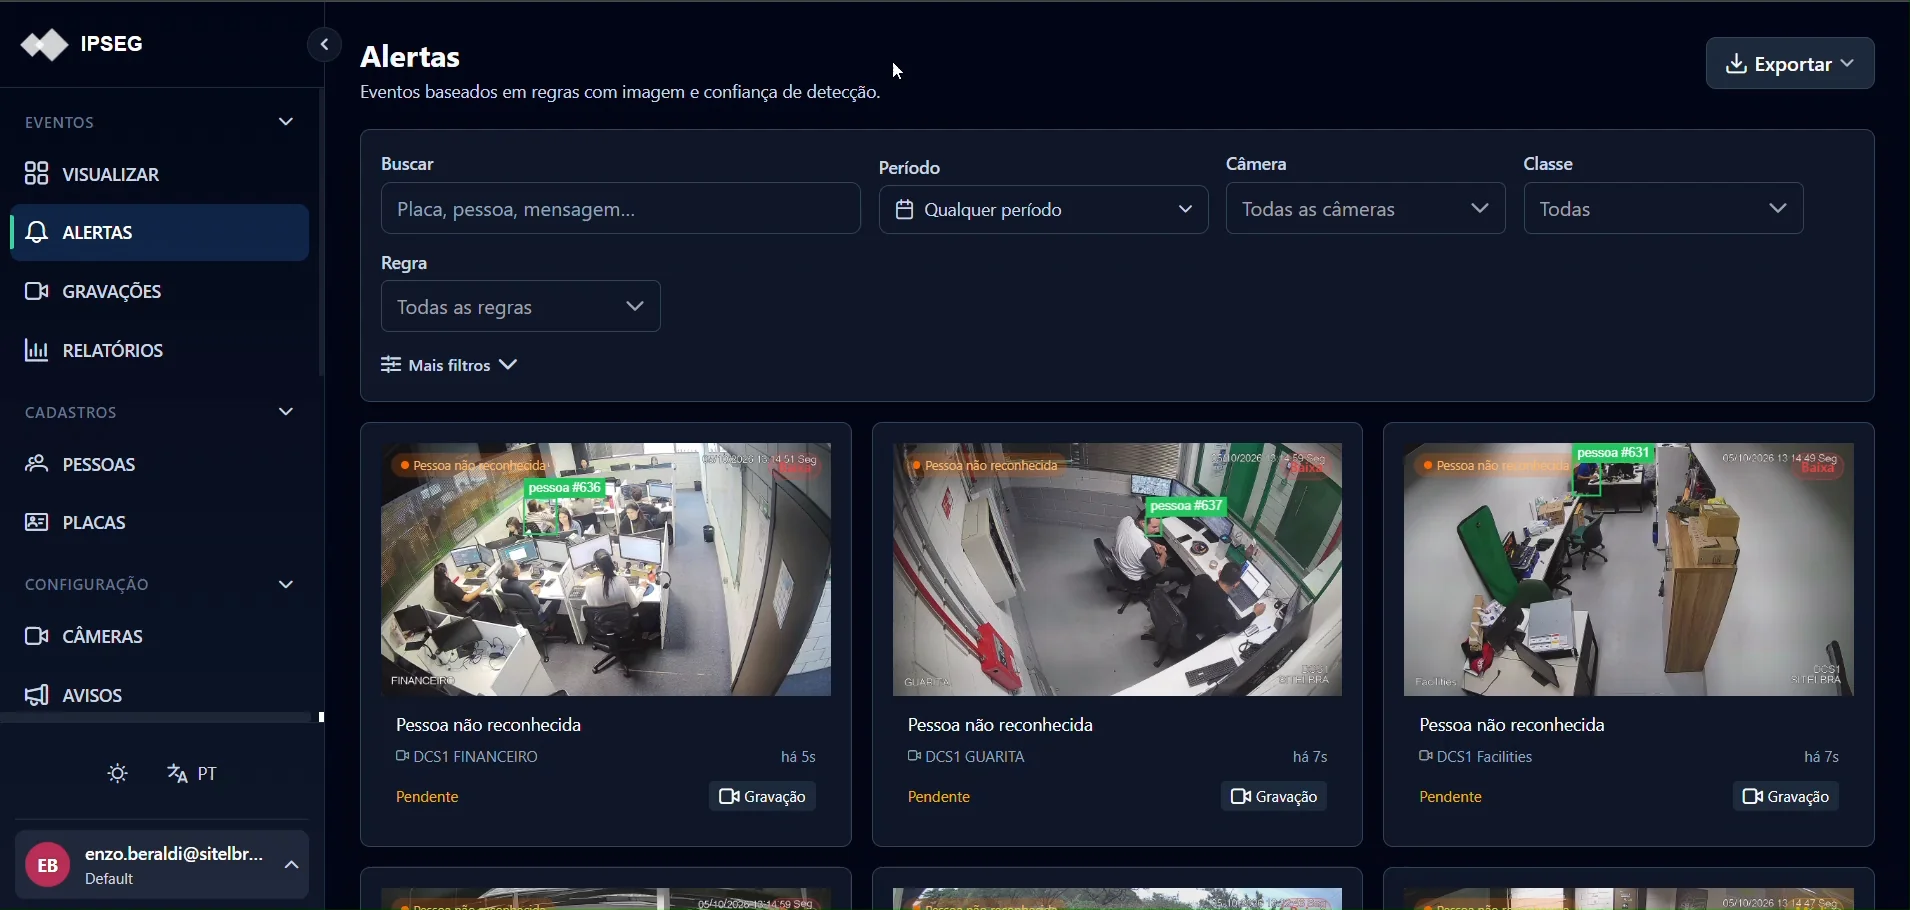Click the IPSEG logo icon
Screen dimensions: 1910x910
pos(44,44)
